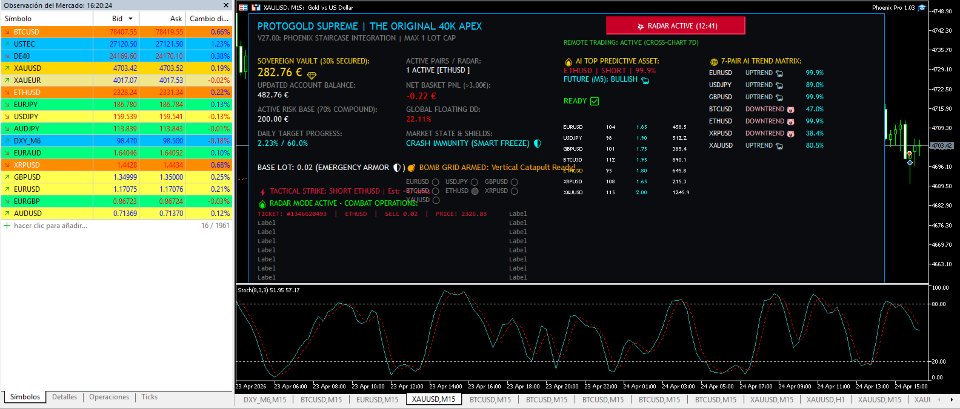Click the GBPUSD bid value 1.34999
The width and height of the screenshot is (960, 409).
click(x=124, y=177)
